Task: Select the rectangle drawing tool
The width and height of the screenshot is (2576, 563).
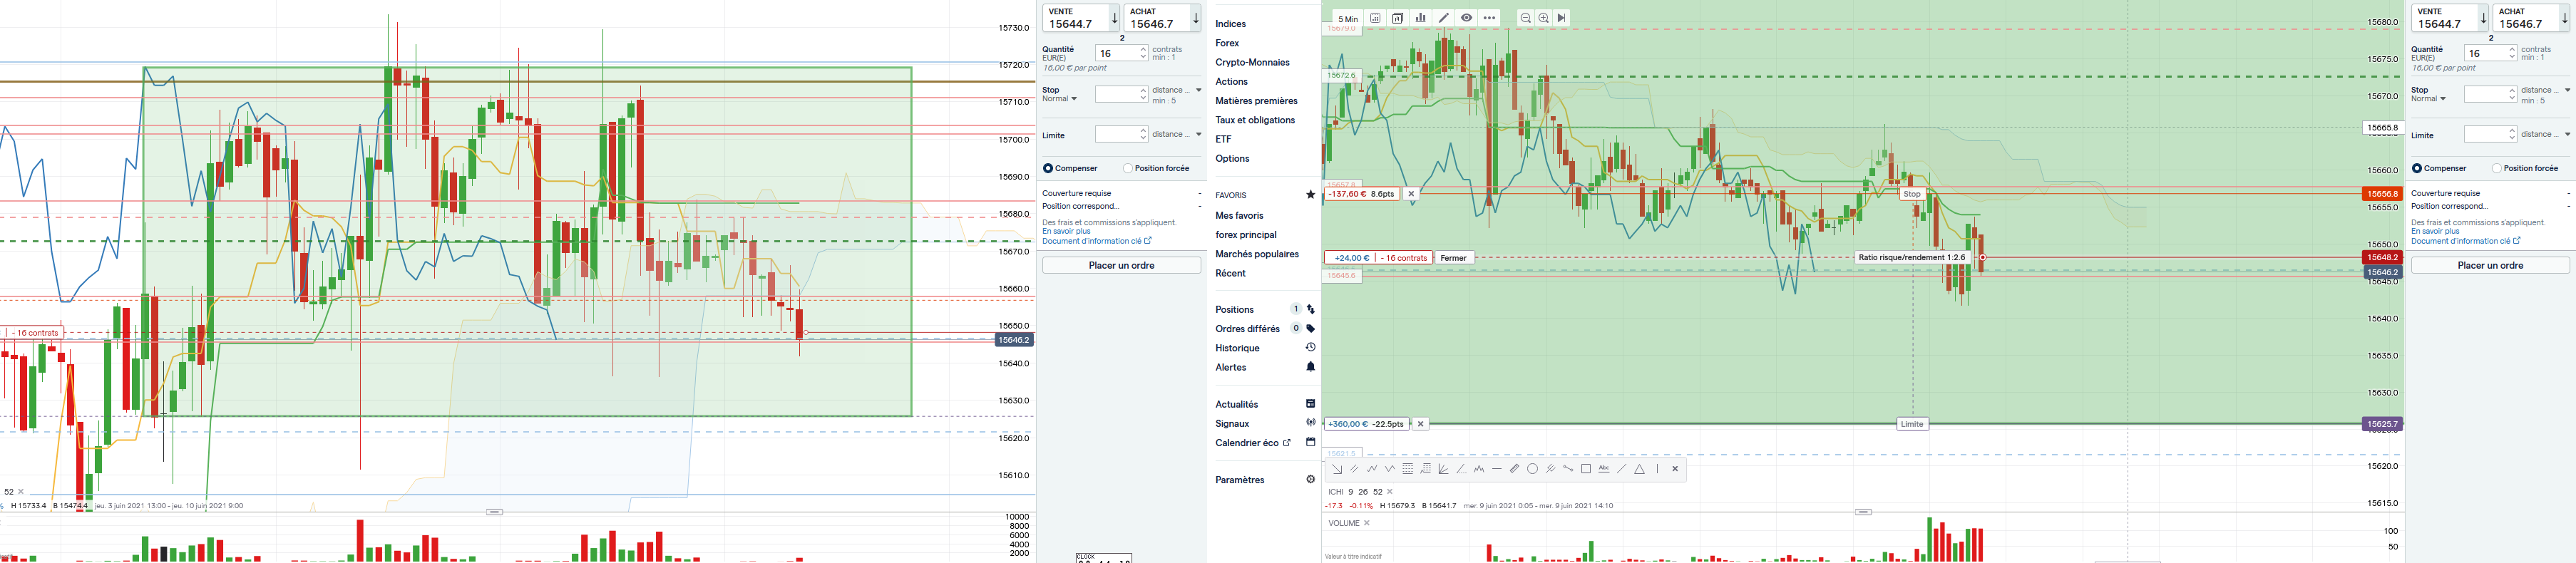Action: click(1586, 469)
